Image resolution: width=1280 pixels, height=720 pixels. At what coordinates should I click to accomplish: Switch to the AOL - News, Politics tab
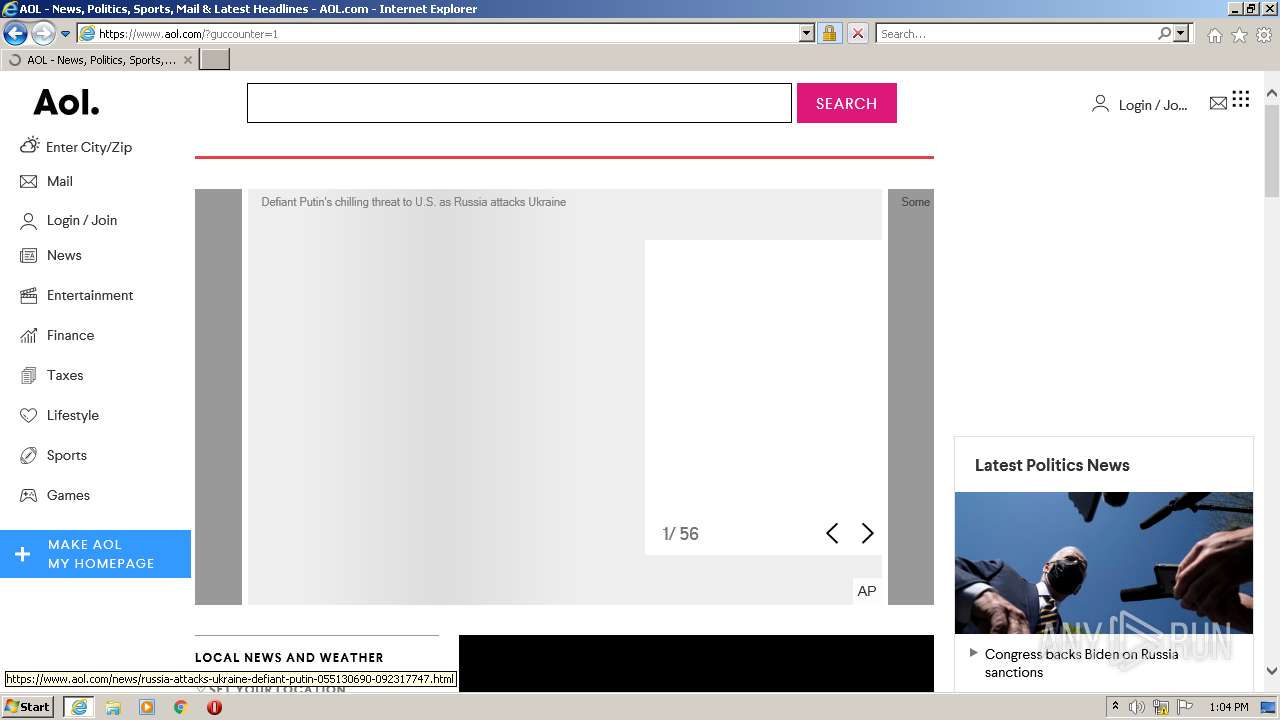(100, 60)
